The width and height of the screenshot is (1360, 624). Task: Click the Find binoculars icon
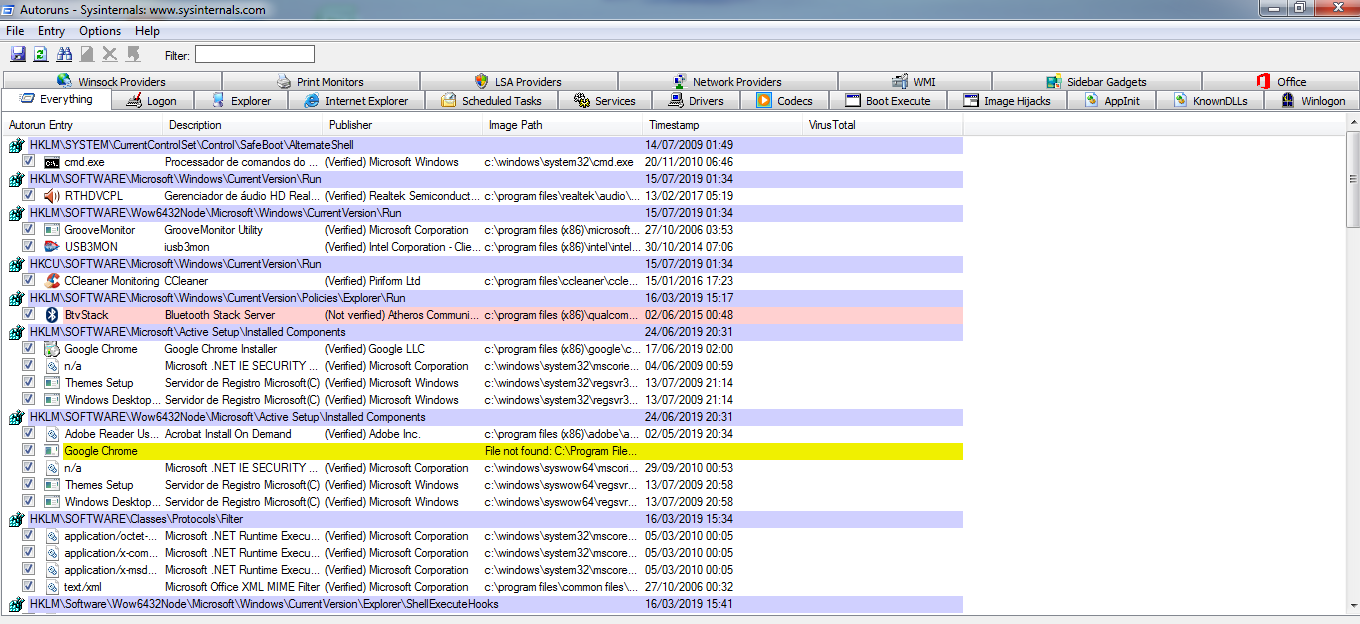pyautogui.click(x=65, y=54)
